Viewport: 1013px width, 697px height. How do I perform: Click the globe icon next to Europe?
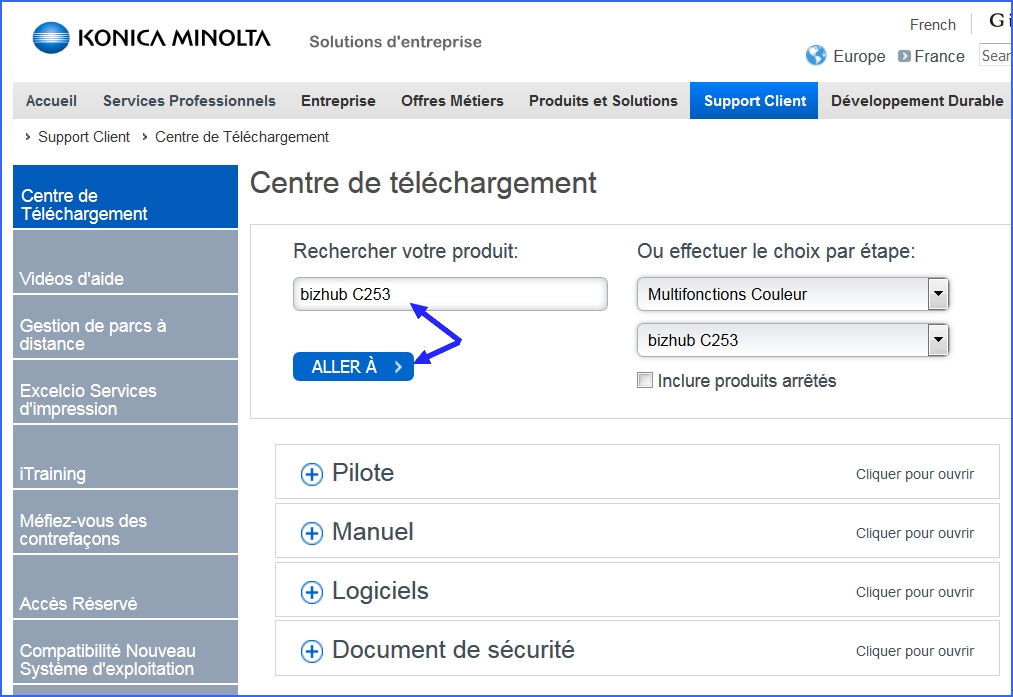point(816,57)
